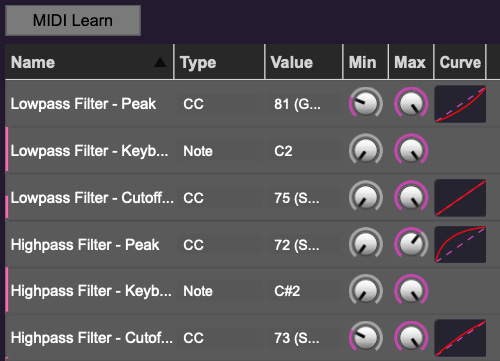
Task: Open the C2 value field
Action: point(304,151)
